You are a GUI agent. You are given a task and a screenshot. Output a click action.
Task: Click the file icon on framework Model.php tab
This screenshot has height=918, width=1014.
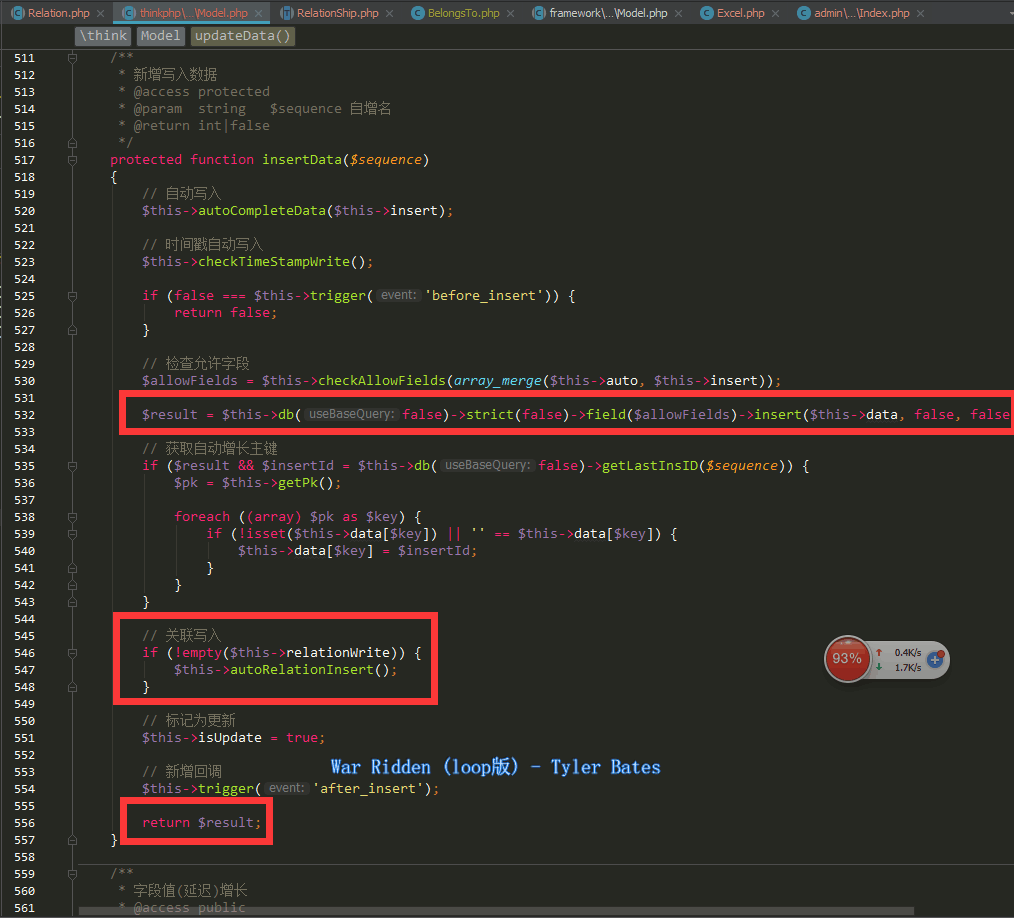tap(541, 11)
